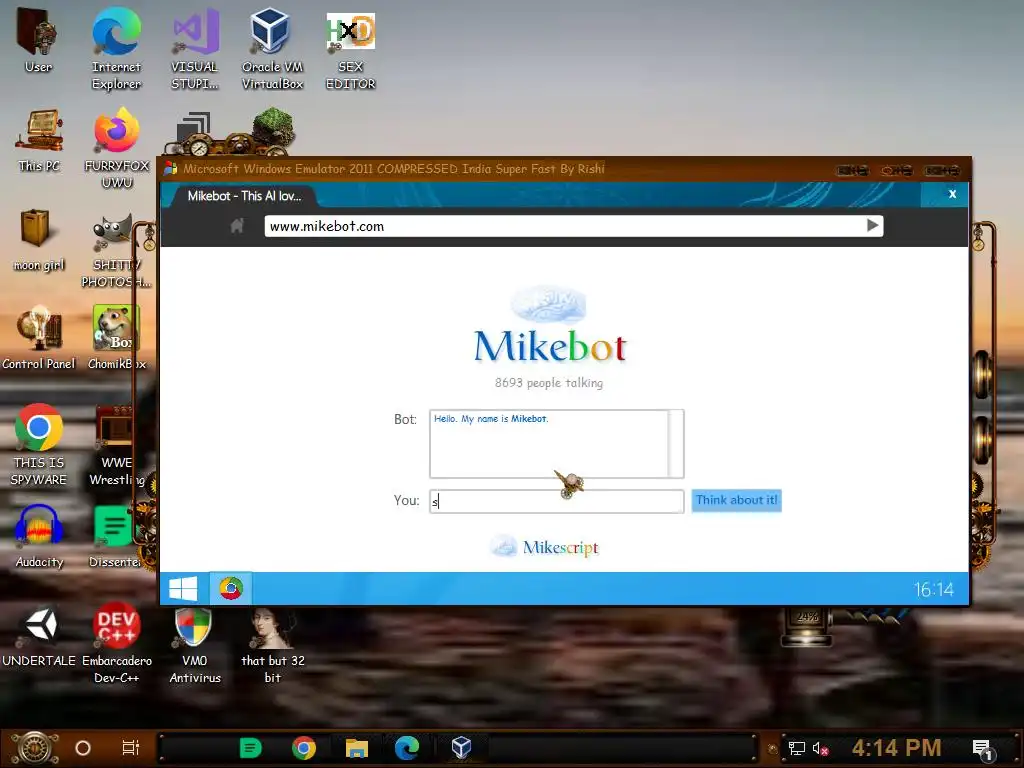Open 'that but 32 bit' desktop icon
This screenshot has height=768, width=1024.
point(272,645)
